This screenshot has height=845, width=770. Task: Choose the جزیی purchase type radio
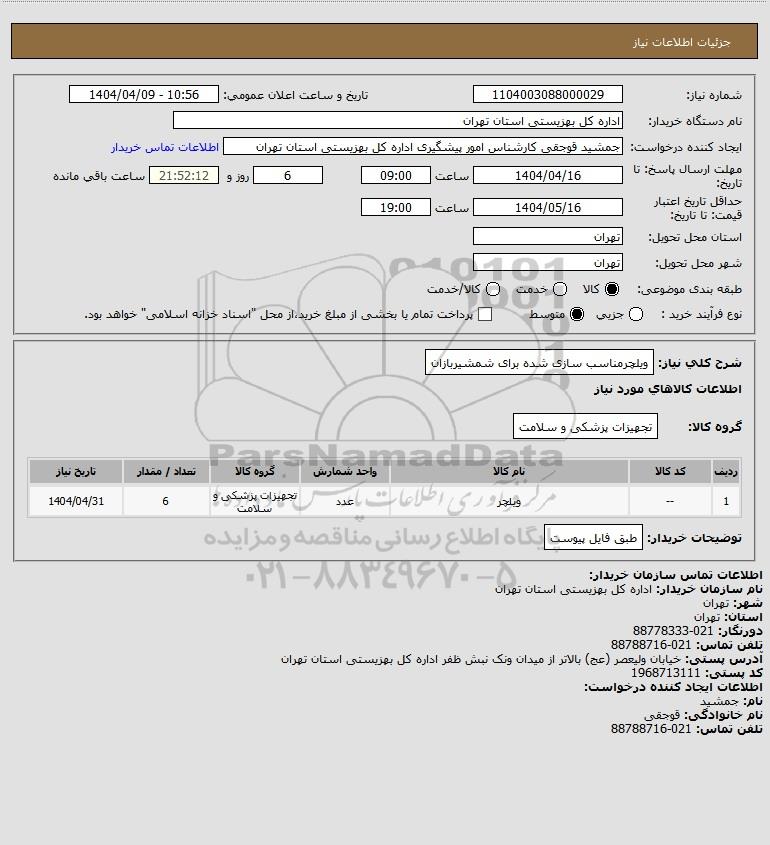pyautogui.click(x=636, y=314)
